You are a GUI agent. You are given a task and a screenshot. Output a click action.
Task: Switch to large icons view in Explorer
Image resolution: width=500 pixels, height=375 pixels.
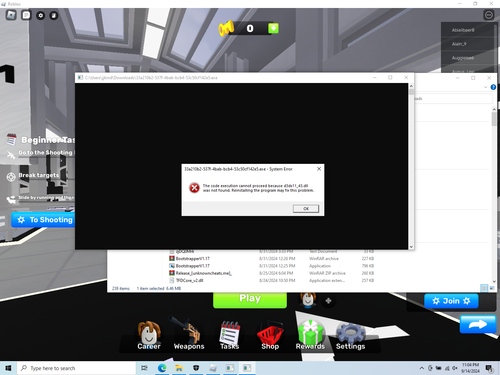click(491, 288)
